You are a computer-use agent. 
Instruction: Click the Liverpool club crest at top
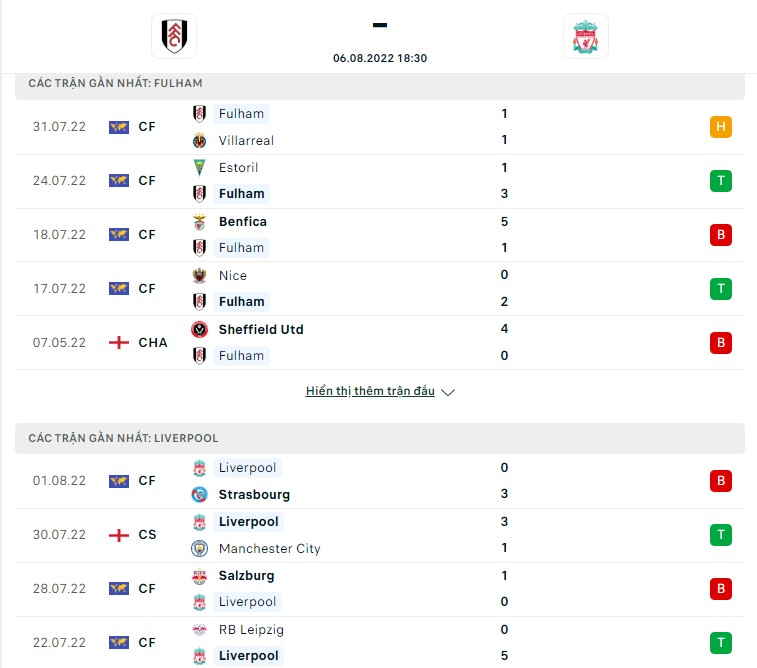coord(586,36)
